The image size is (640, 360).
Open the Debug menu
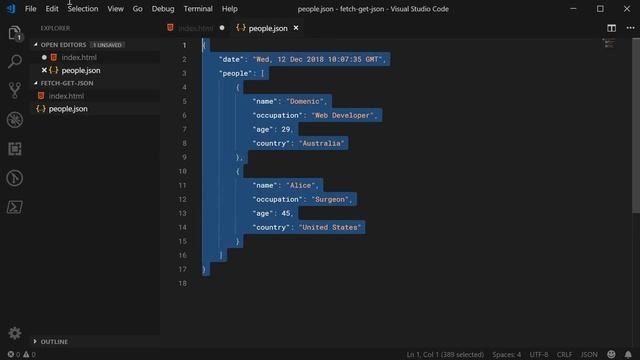[163, 9]
